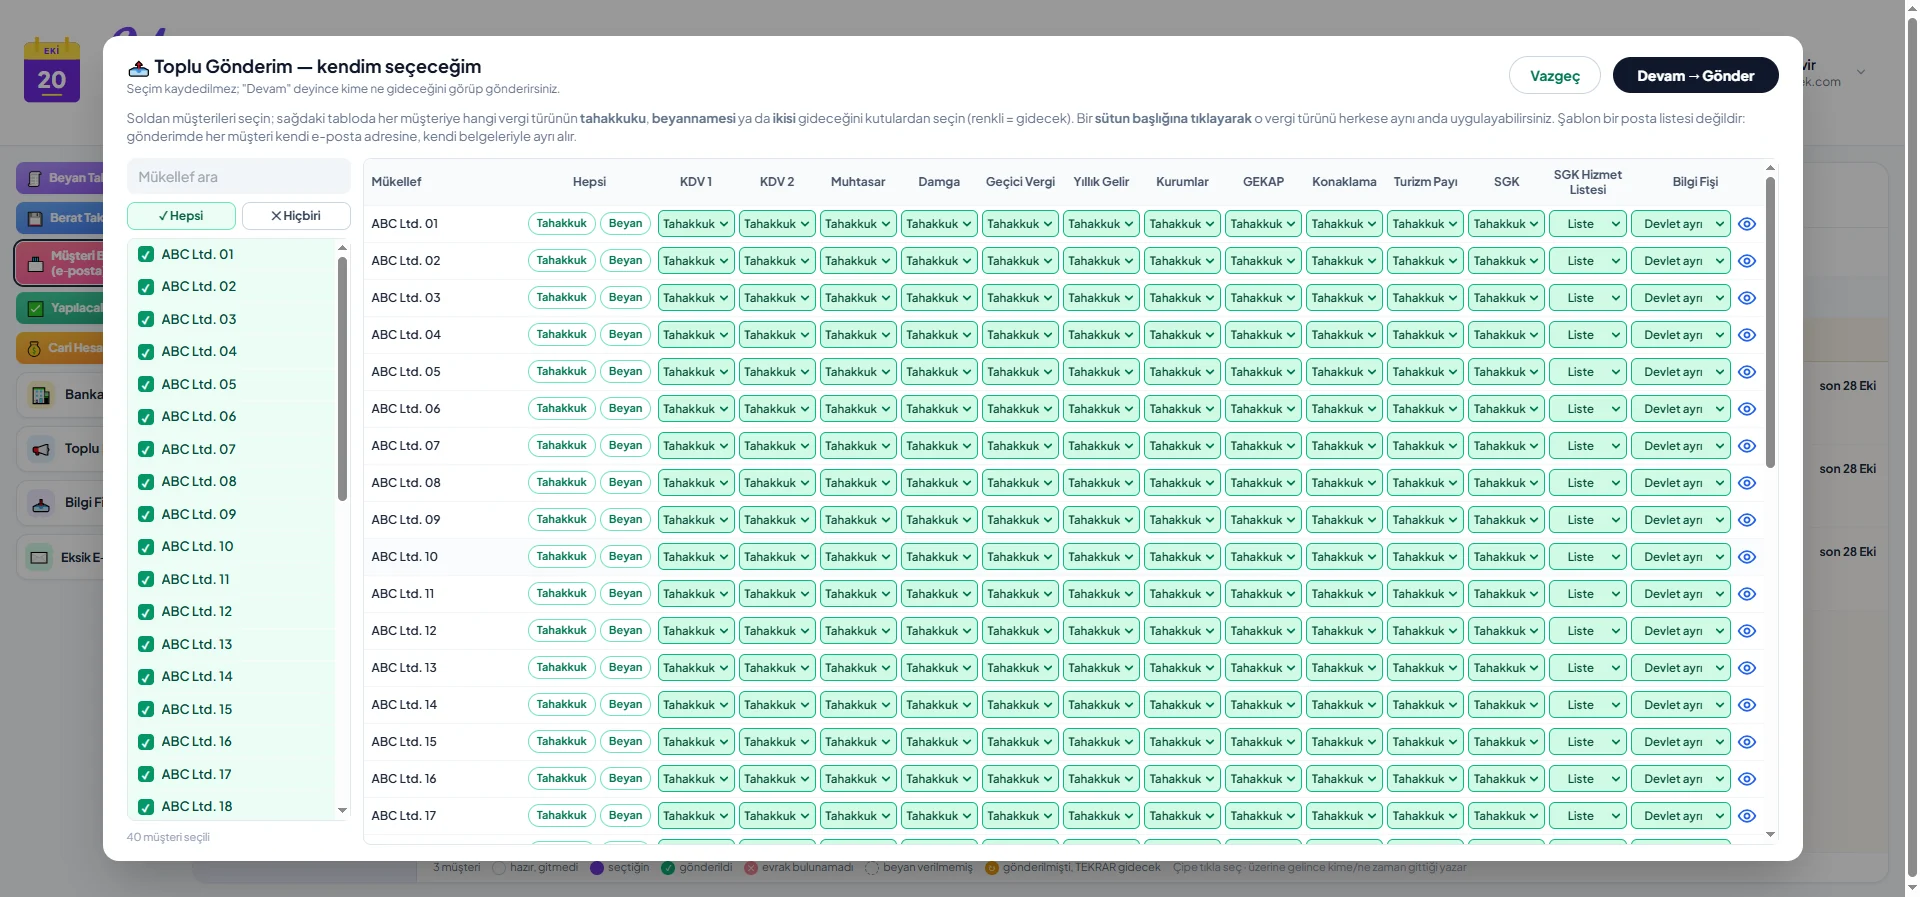Click the Toplu megaphone icon in the sidebar
Image resolution: width=1920 pixels, height=897 pixels.
[41, 449]
